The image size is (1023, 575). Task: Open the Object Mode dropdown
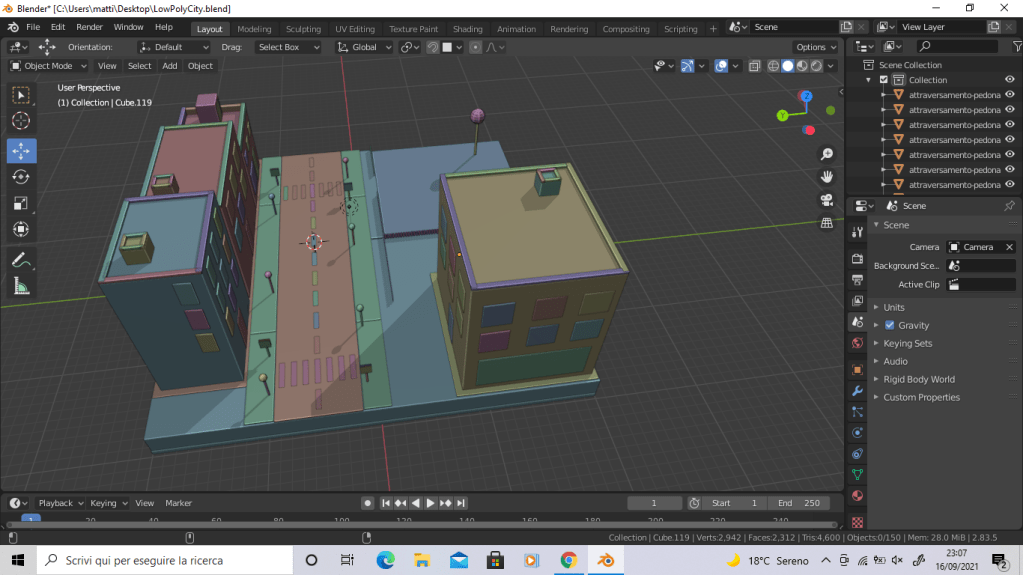tap(48, 66)
